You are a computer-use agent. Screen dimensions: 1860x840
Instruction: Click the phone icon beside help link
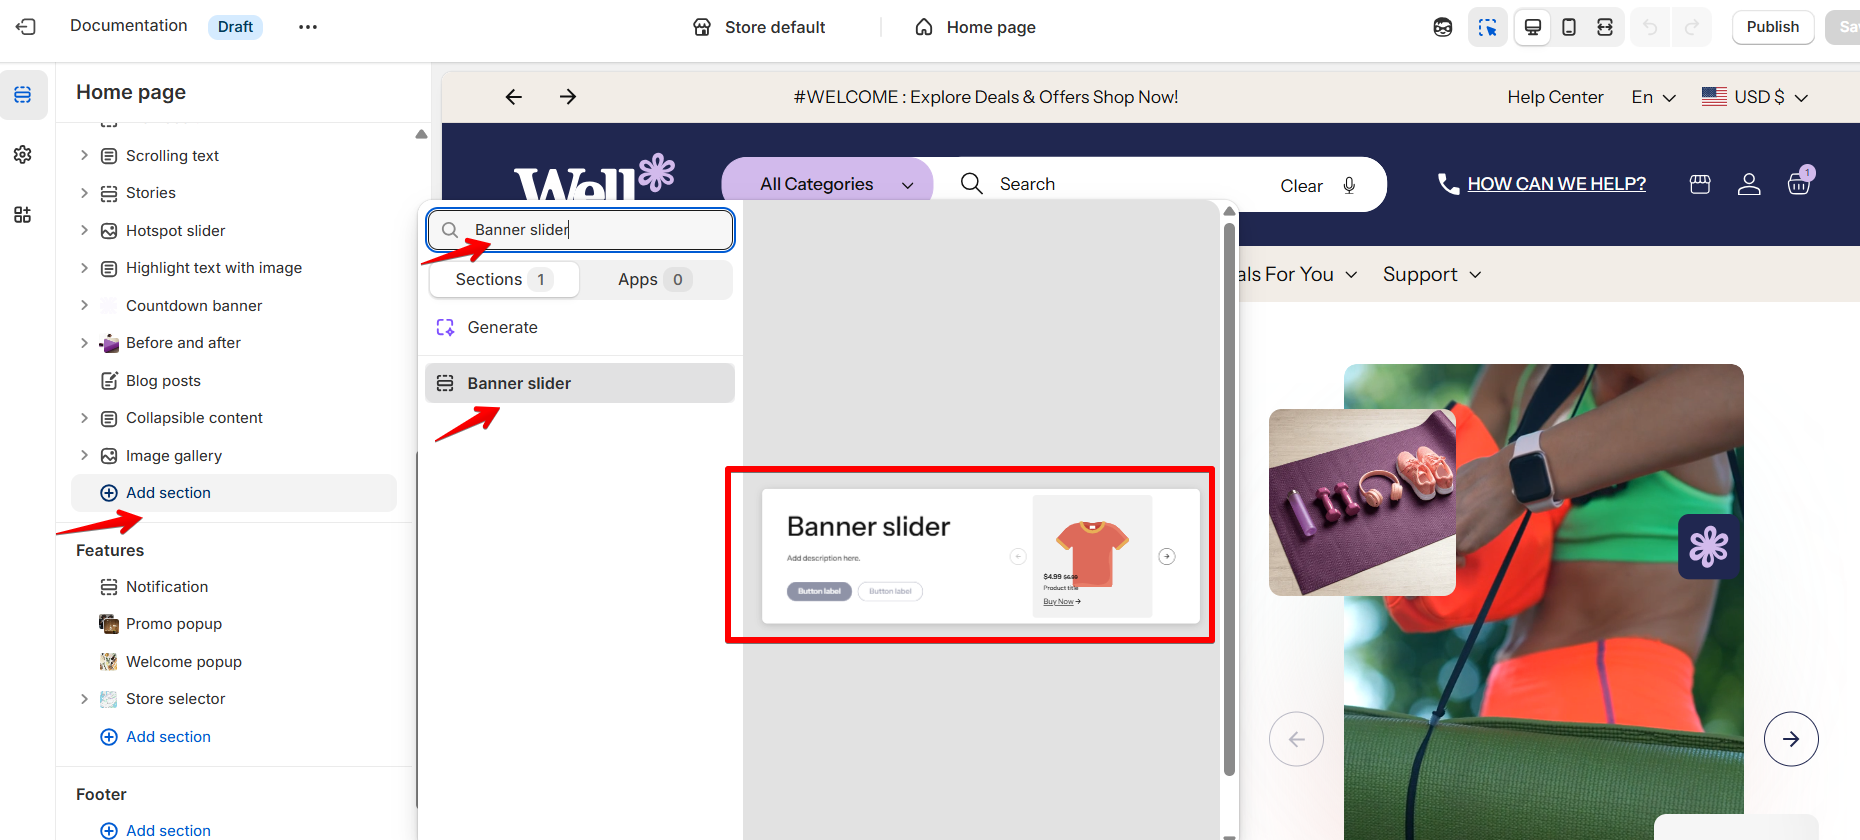click(1447, 184)
